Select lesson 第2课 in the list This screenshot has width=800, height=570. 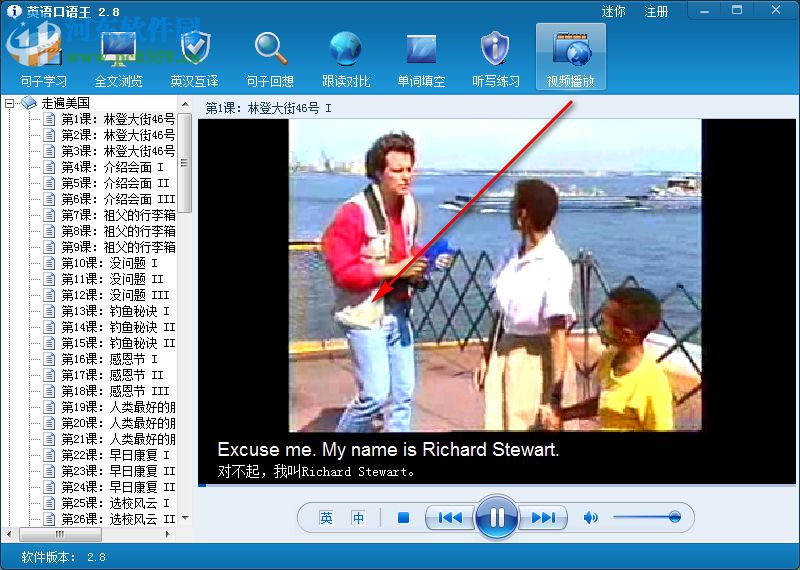coord(118,135)
